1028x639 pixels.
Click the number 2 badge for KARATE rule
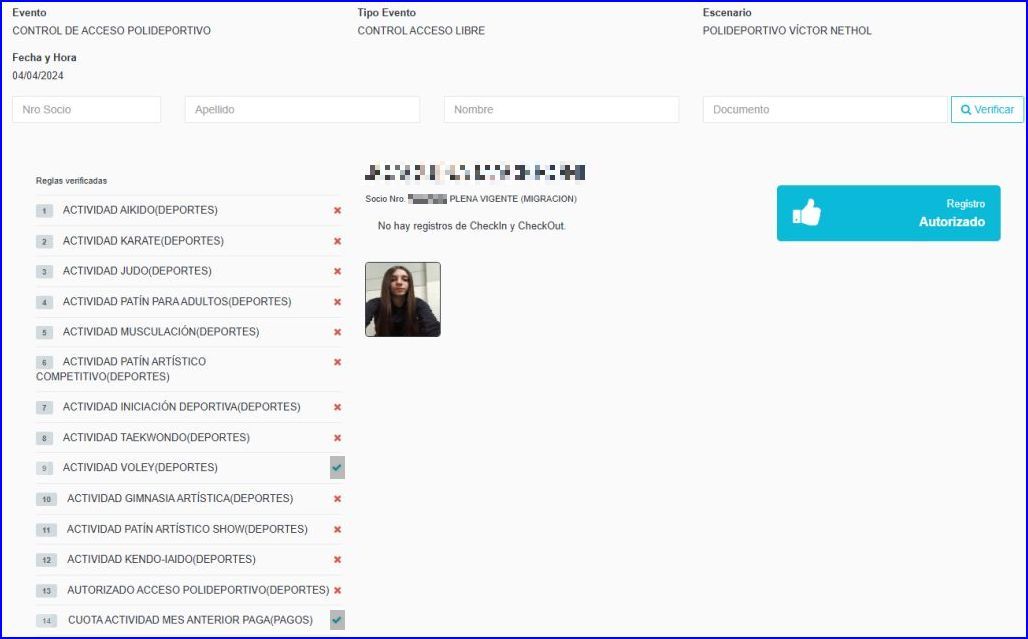pos(45,242)
